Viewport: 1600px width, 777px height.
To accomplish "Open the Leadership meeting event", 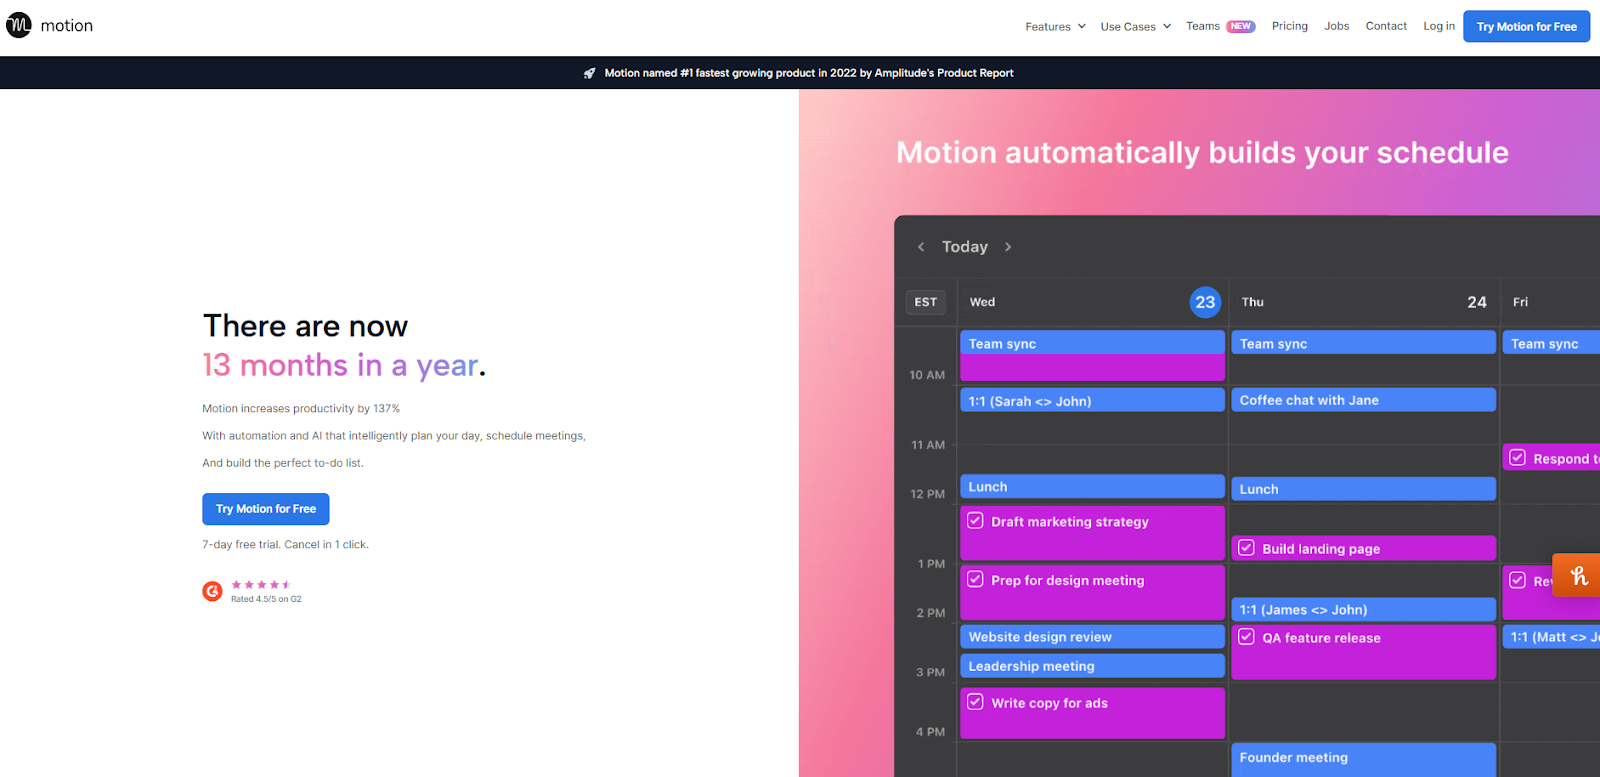I will coord(1092,666).
